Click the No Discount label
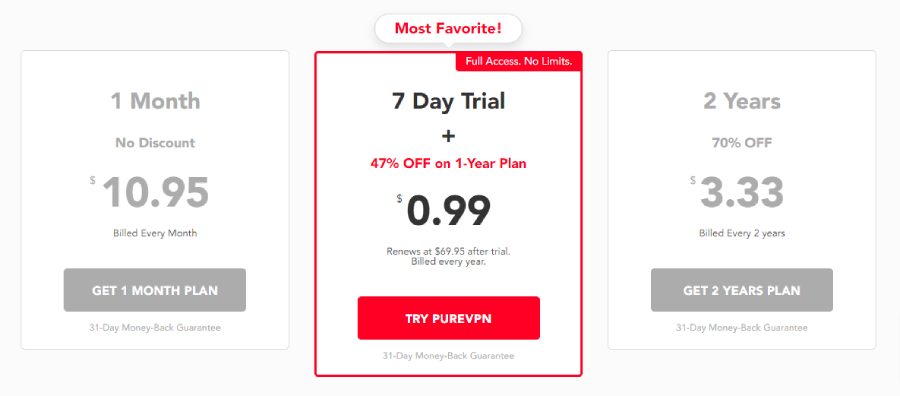900x396 pixels. pos(155,143)
